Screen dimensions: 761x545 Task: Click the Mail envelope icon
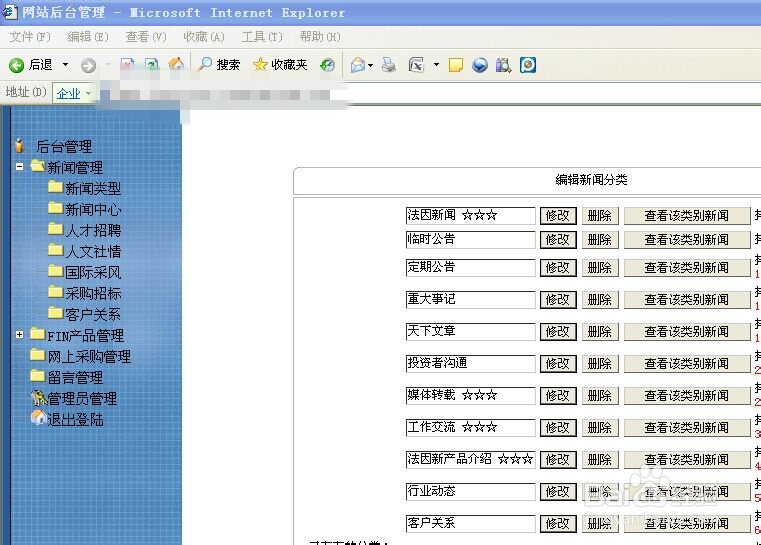coord(358,65)
